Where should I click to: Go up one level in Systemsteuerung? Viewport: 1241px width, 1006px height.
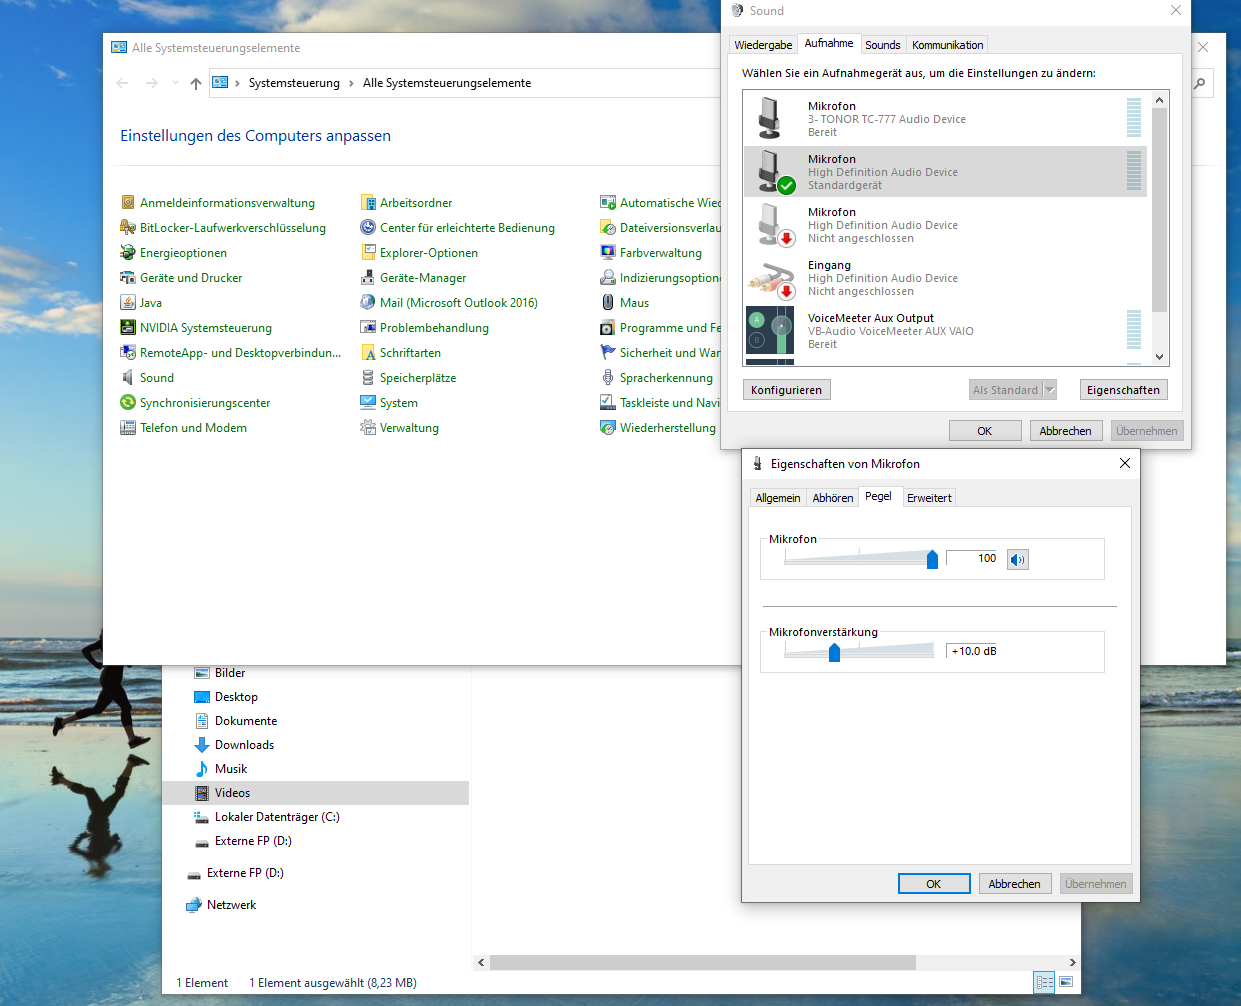[196, 83]
